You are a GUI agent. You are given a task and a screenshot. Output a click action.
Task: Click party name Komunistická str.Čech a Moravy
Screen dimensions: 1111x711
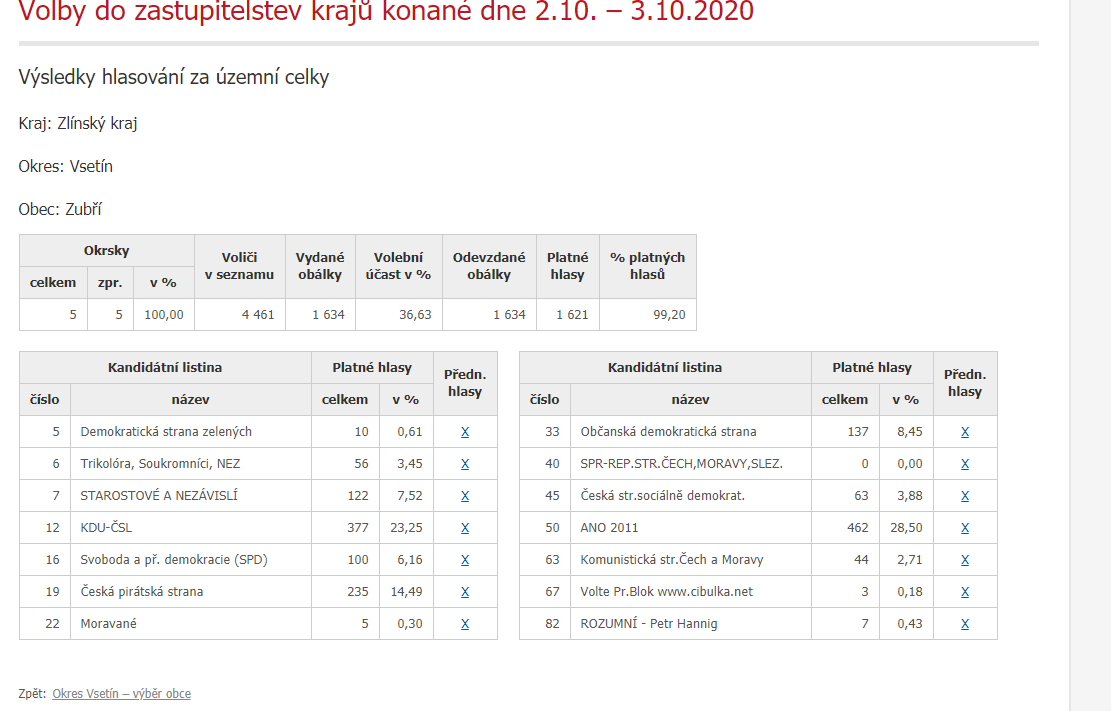[672, 559]
